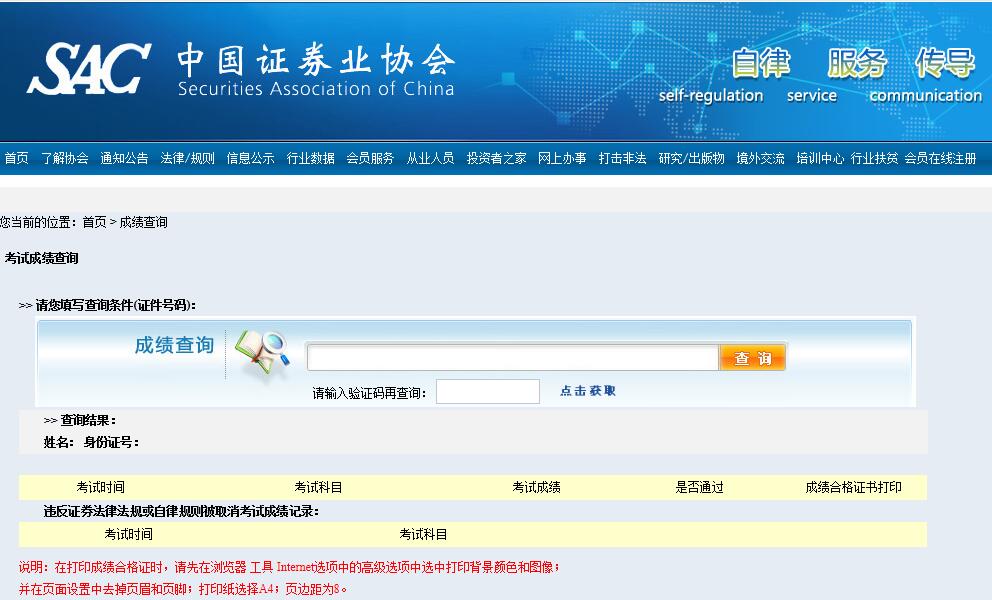Viewport: 992px width, 600px height.
Task: Click 考试科目 header in results table
Action: pos(318,487)
